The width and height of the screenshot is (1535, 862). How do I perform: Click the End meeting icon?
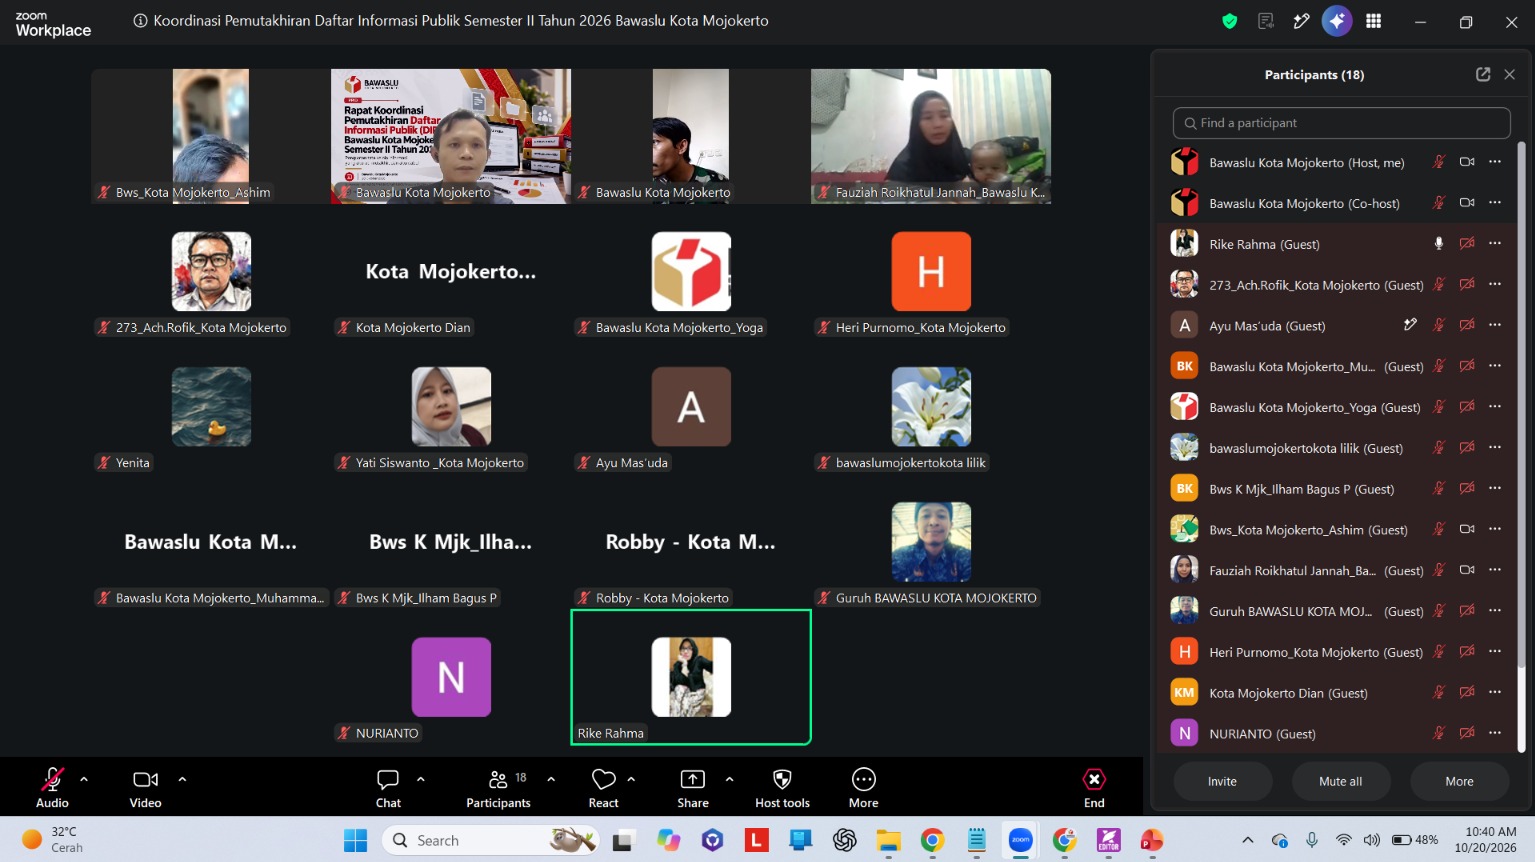click(1094, 779)
